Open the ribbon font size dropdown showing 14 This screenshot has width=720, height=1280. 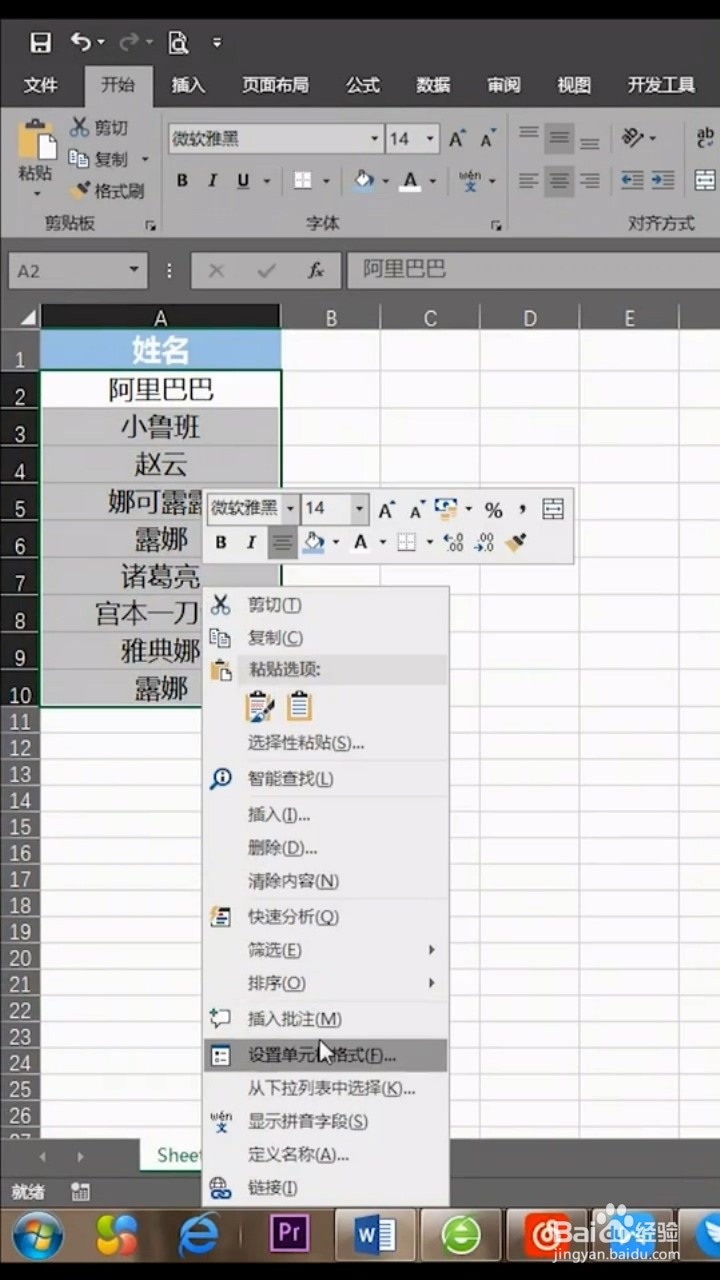coord(432,139)
